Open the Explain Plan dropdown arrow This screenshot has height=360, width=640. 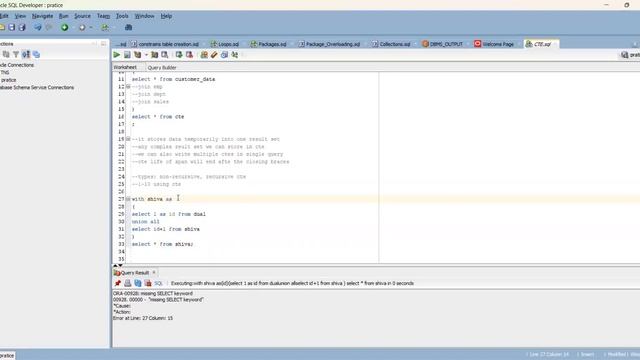(x=146, y=55)
